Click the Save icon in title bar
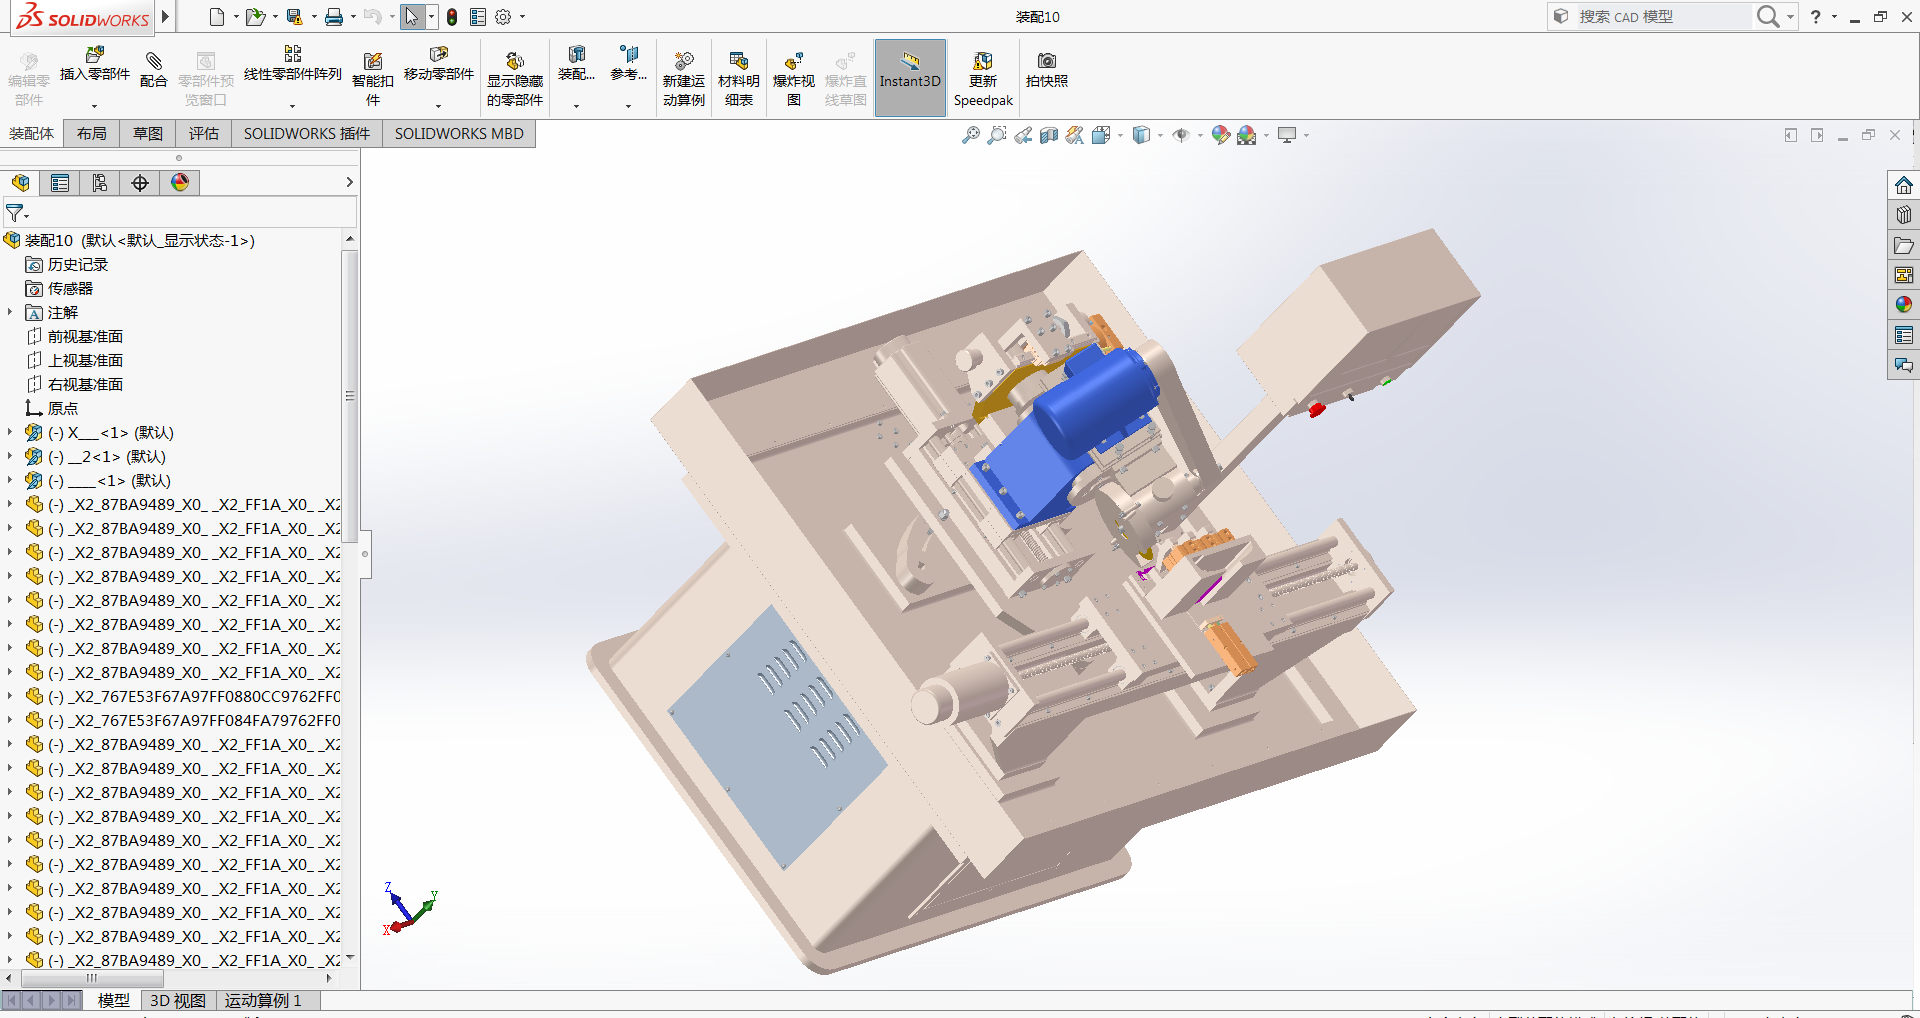Screen dimensions: 1920x1018 click(294, 17)
